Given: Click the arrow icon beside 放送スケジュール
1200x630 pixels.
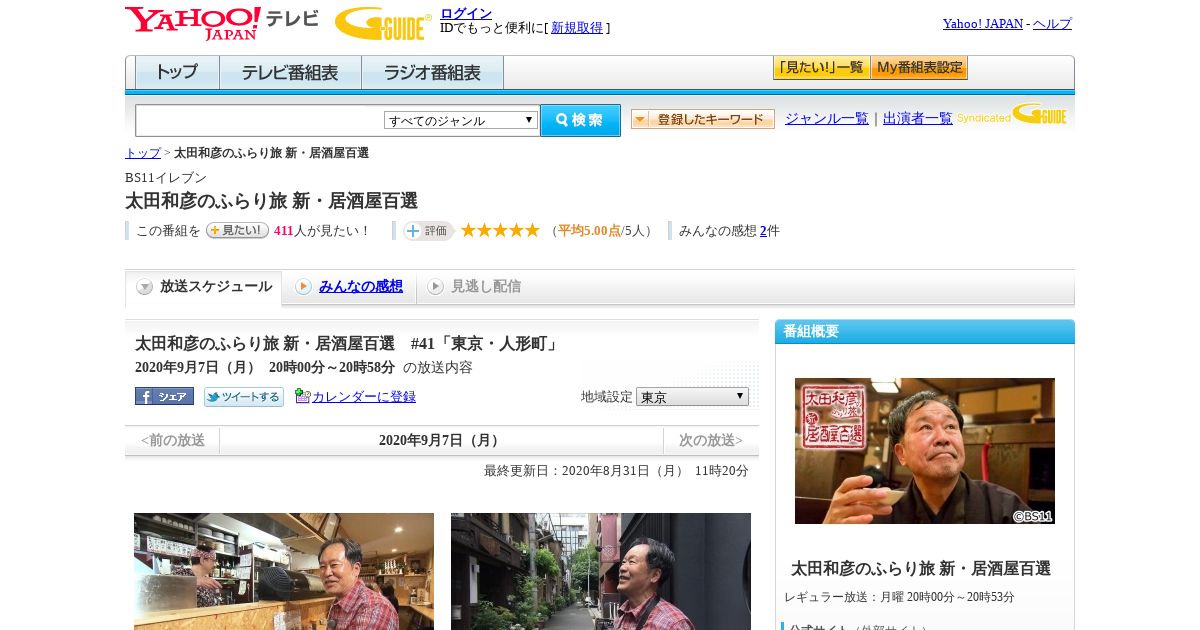Looking at the screenshot, I should (145, 287).
